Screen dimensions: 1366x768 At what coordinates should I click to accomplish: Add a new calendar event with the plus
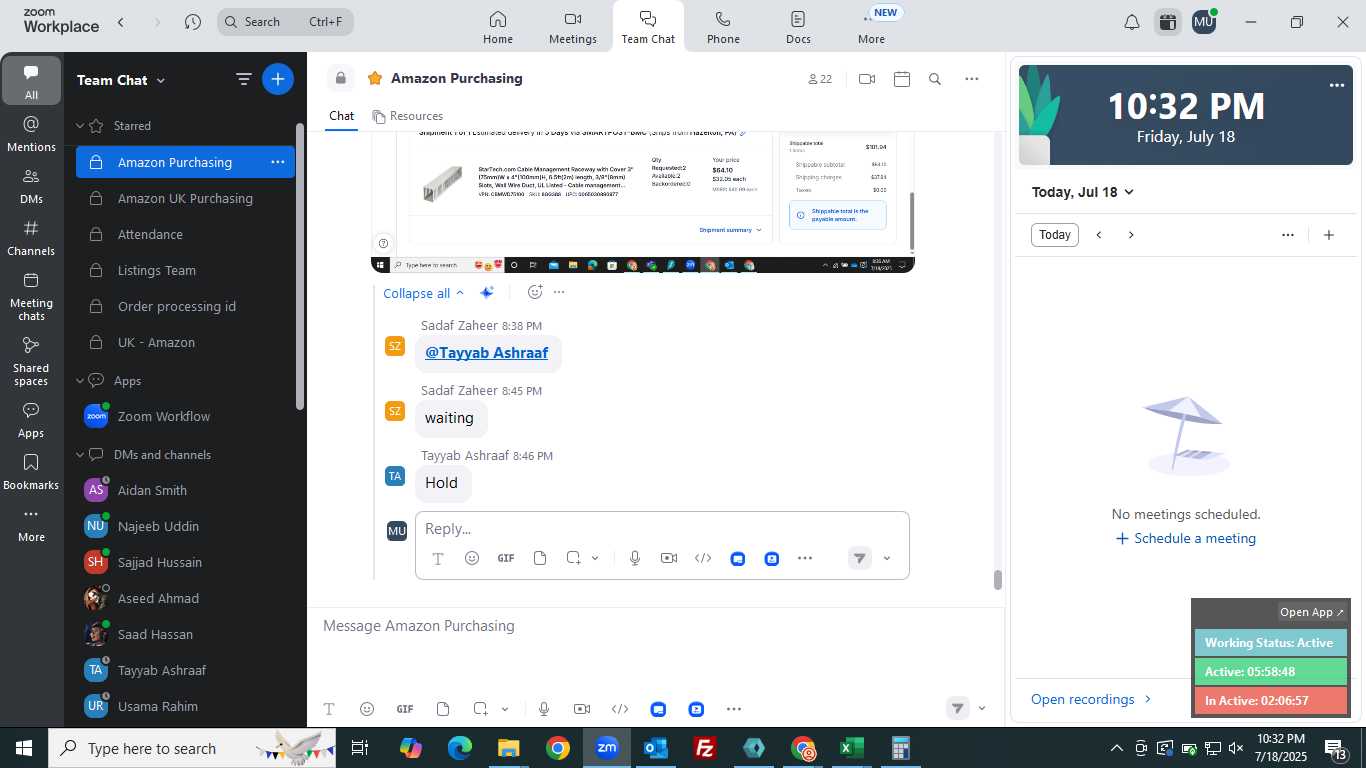coord(1329,235)
